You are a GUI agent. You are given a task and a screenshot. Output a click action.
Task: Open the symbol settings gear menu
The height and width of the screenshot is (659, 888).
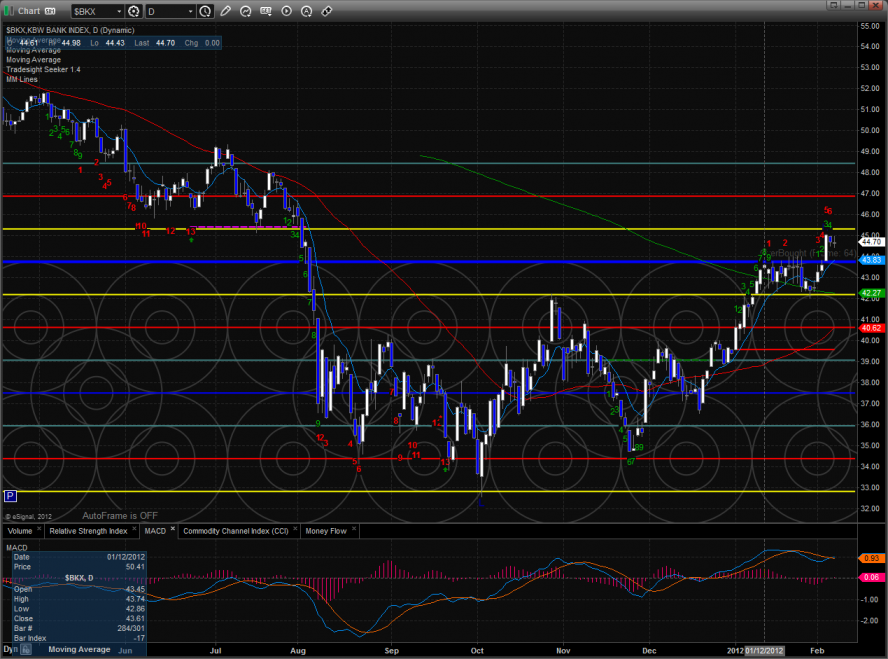pyautogui.click(x=134, y=11)
